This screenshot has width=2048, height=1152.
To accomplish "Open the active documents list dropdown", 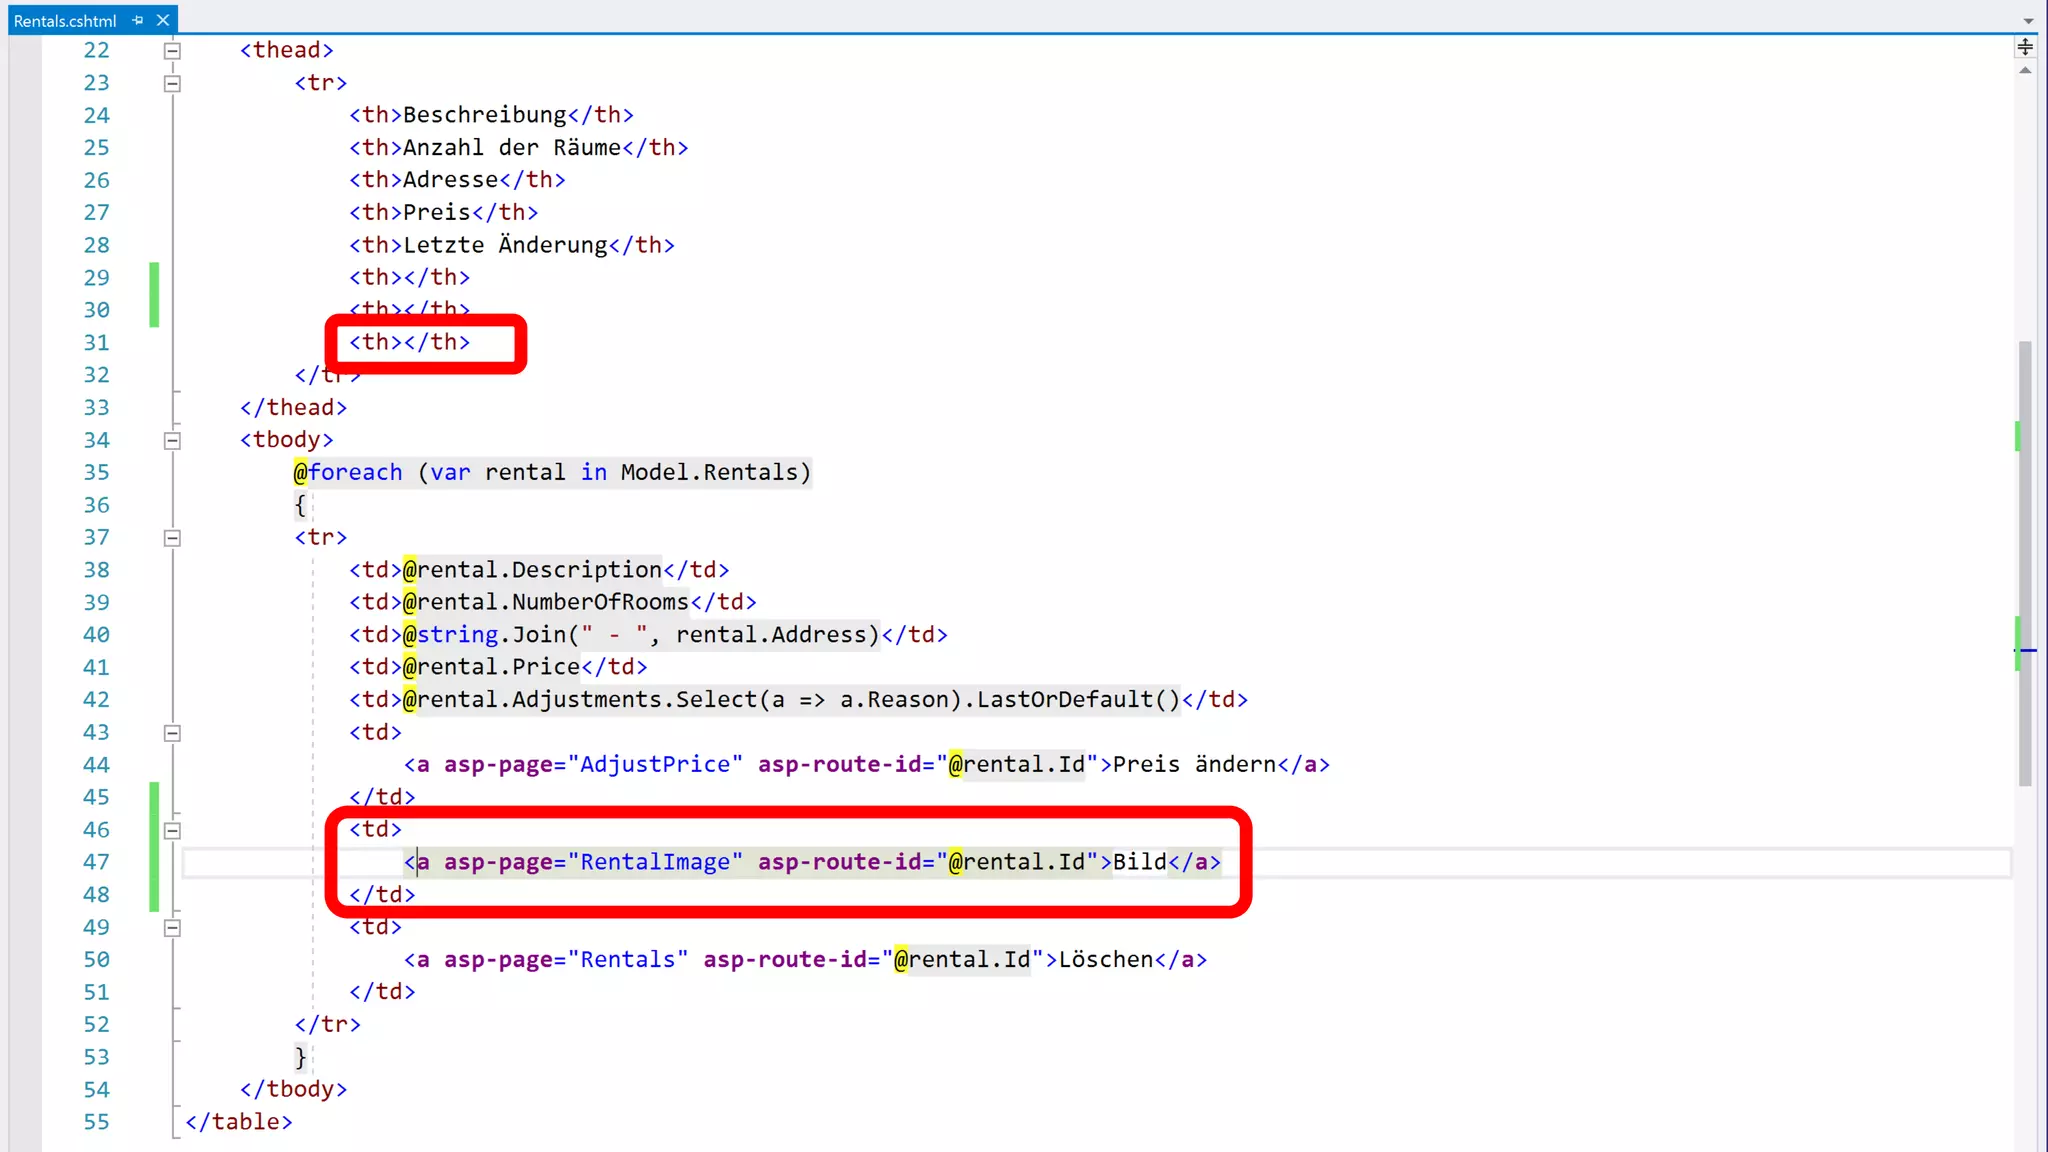I will [x=2028, y=20].
